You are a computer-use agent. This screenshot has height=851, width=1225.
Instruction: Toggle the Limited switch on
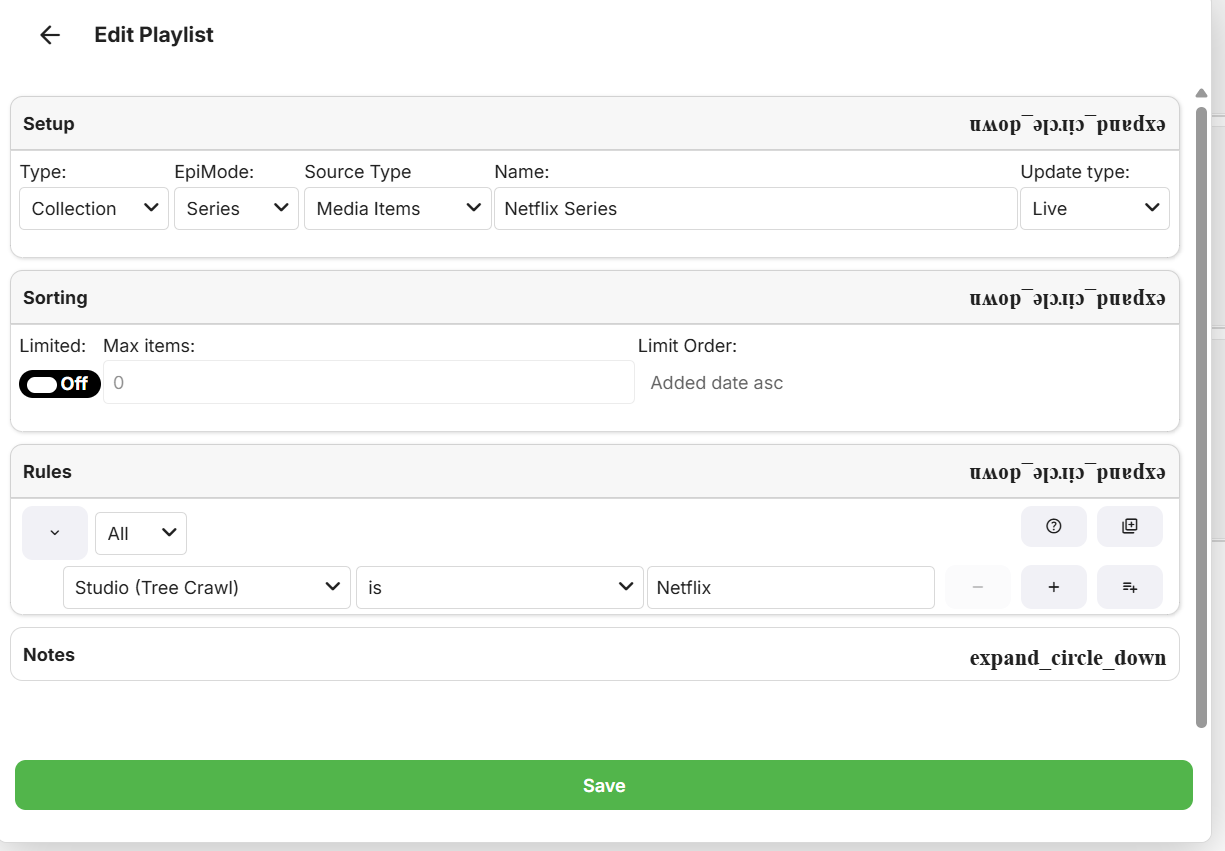pyautogui.click(x=59, y=383)
